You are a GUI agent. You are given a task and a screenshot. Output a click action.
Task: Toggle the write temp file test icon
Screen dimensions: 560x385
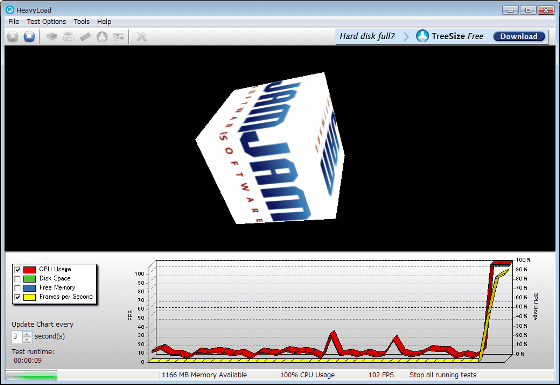point(68,36)
